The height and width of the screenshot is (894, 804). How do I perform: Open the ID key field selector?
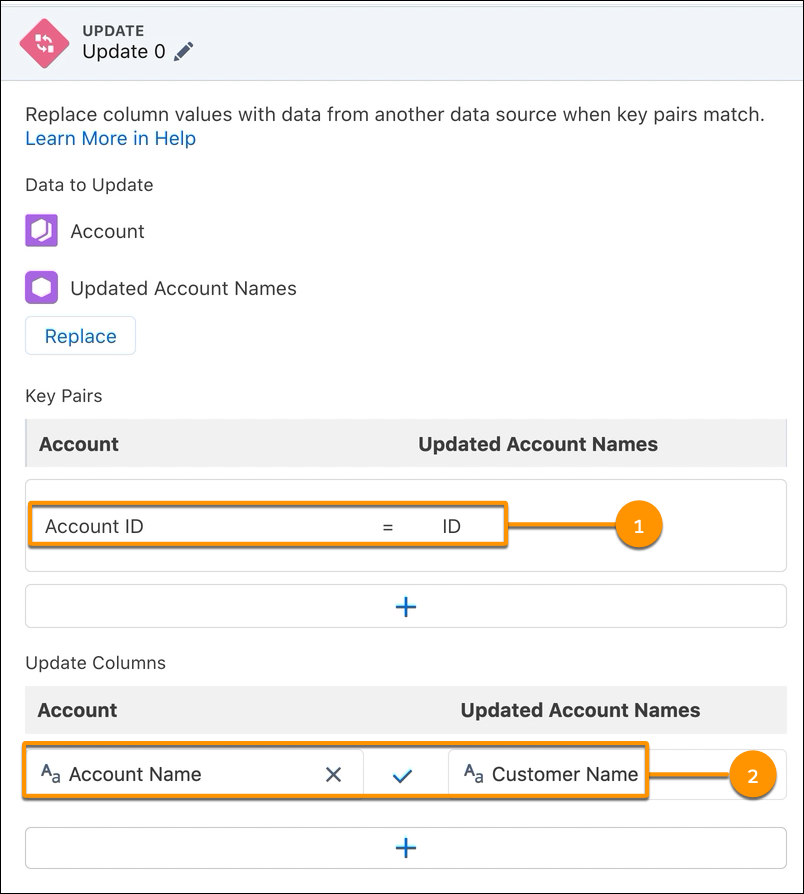pyautogui.click(x=450, y=525)
